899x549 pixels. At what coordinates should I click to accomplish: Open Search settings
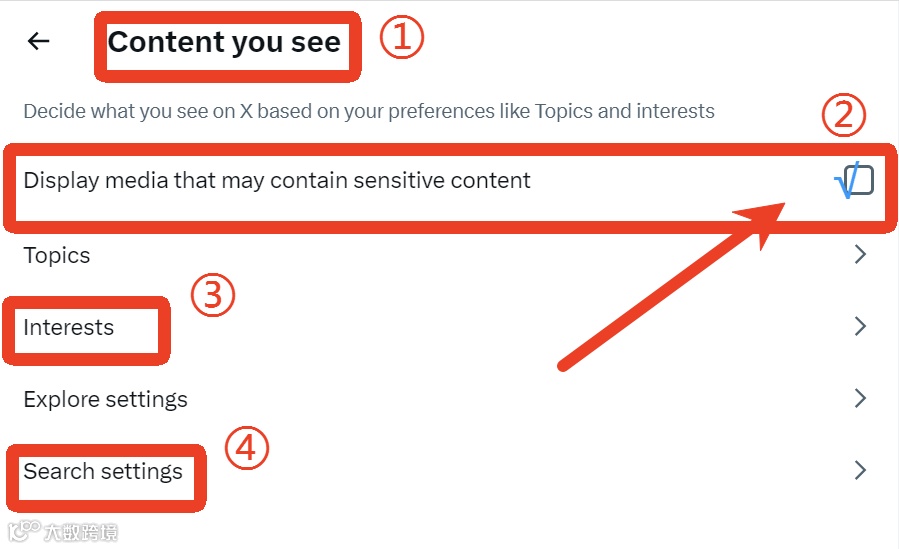(x=103, y=471)
